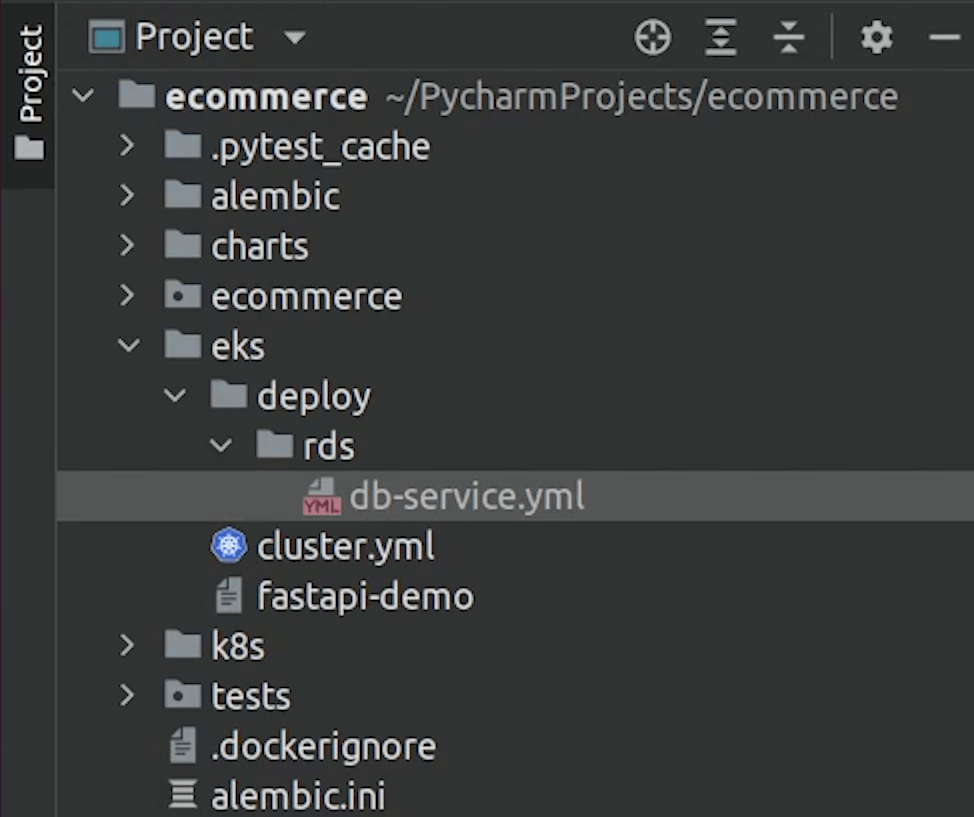The height and width of the screenshot is (817, 974).
Task: Click the Expand All toolbar icon
Action: pyautogui.click(x=720, y=39)
